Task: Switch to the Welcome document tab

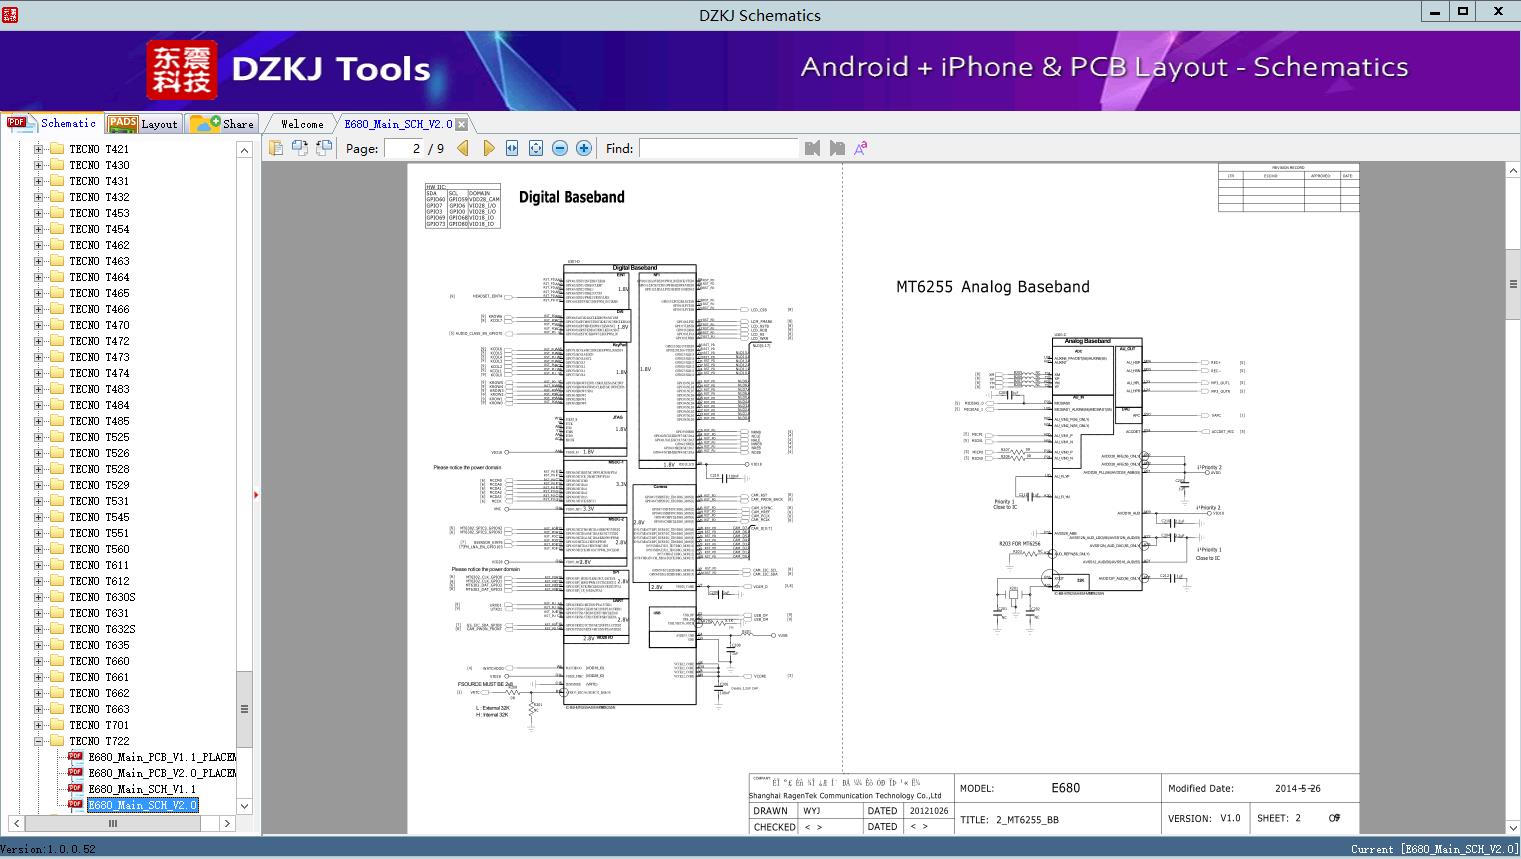Action: pyautogui.click(x=301, y=124)
